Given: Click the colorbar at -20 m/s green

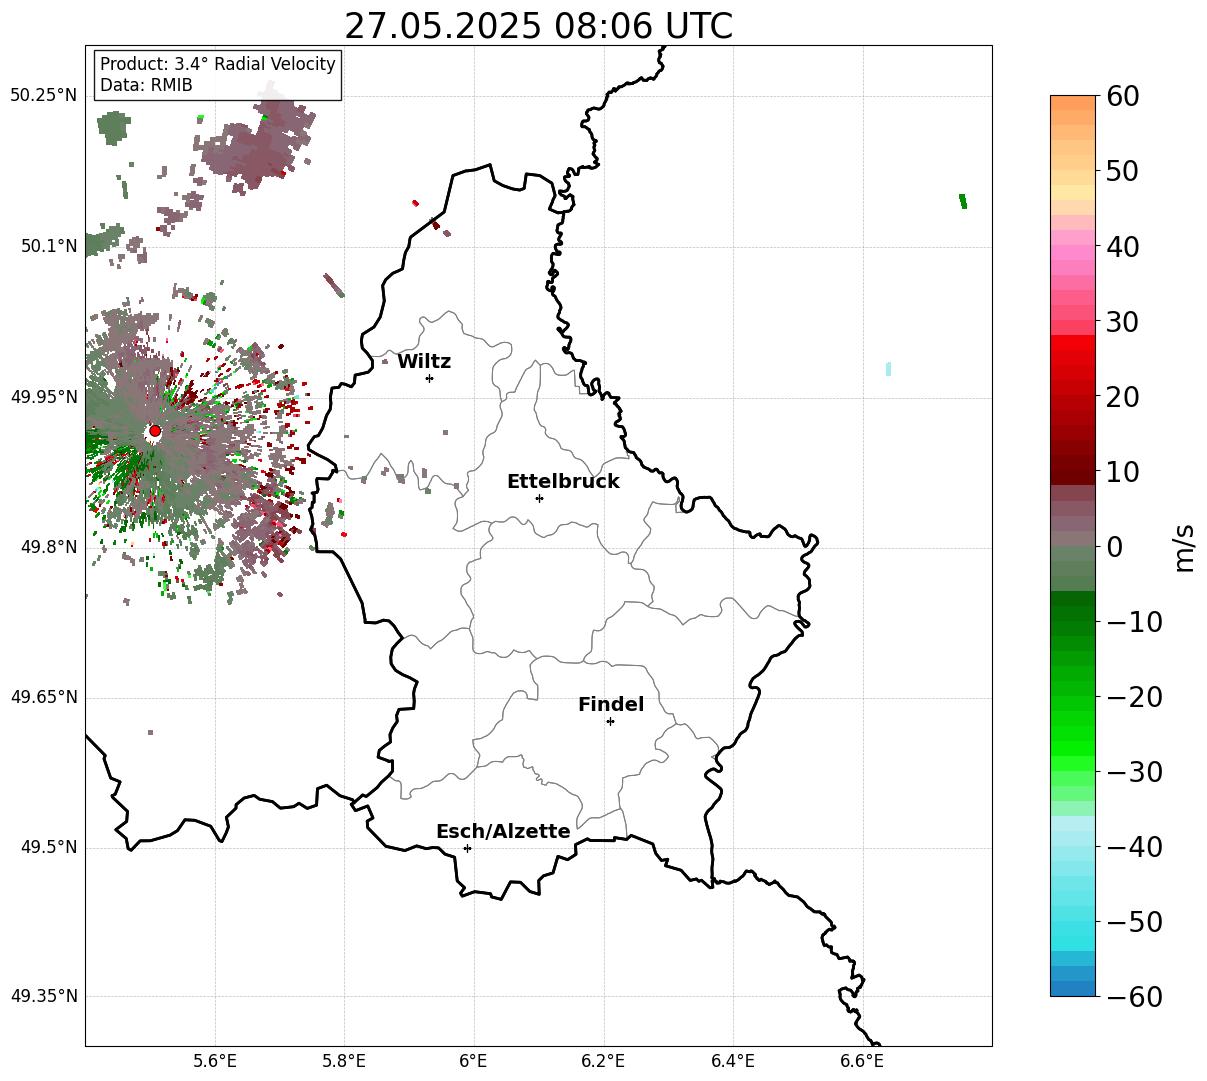Looking at the screenshot, I should (1073, 697).
